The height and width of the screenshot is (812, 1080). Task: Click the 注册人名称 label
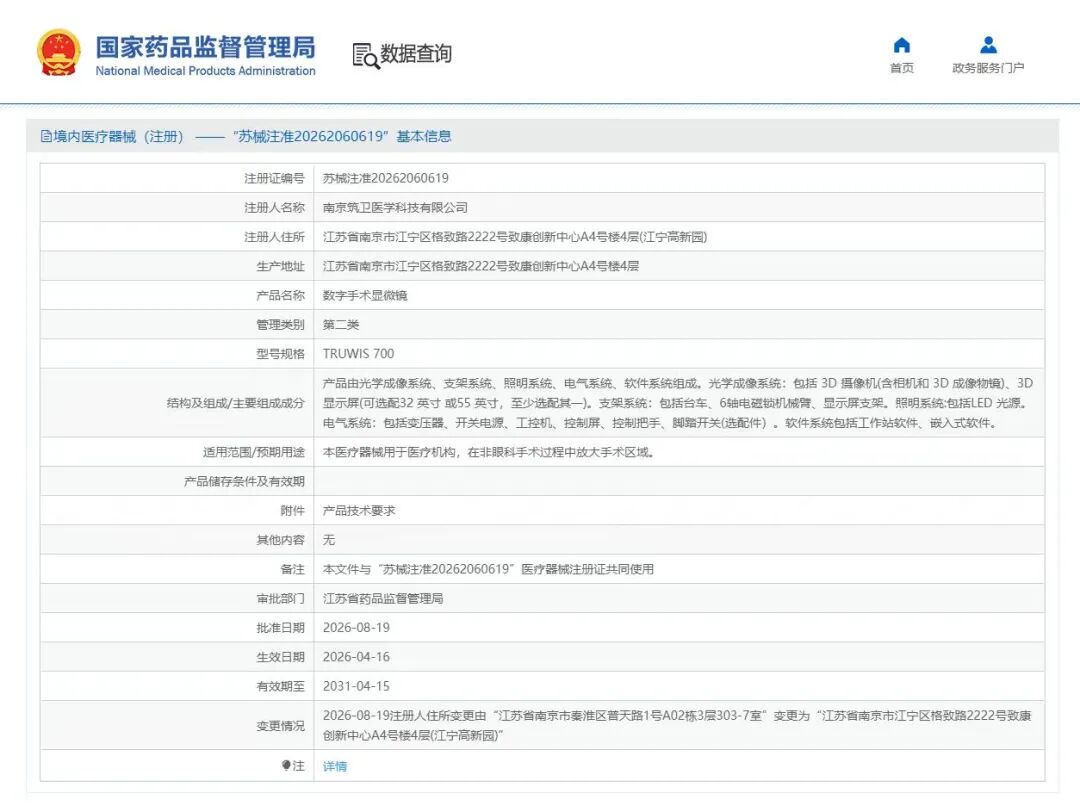[274, 207]
